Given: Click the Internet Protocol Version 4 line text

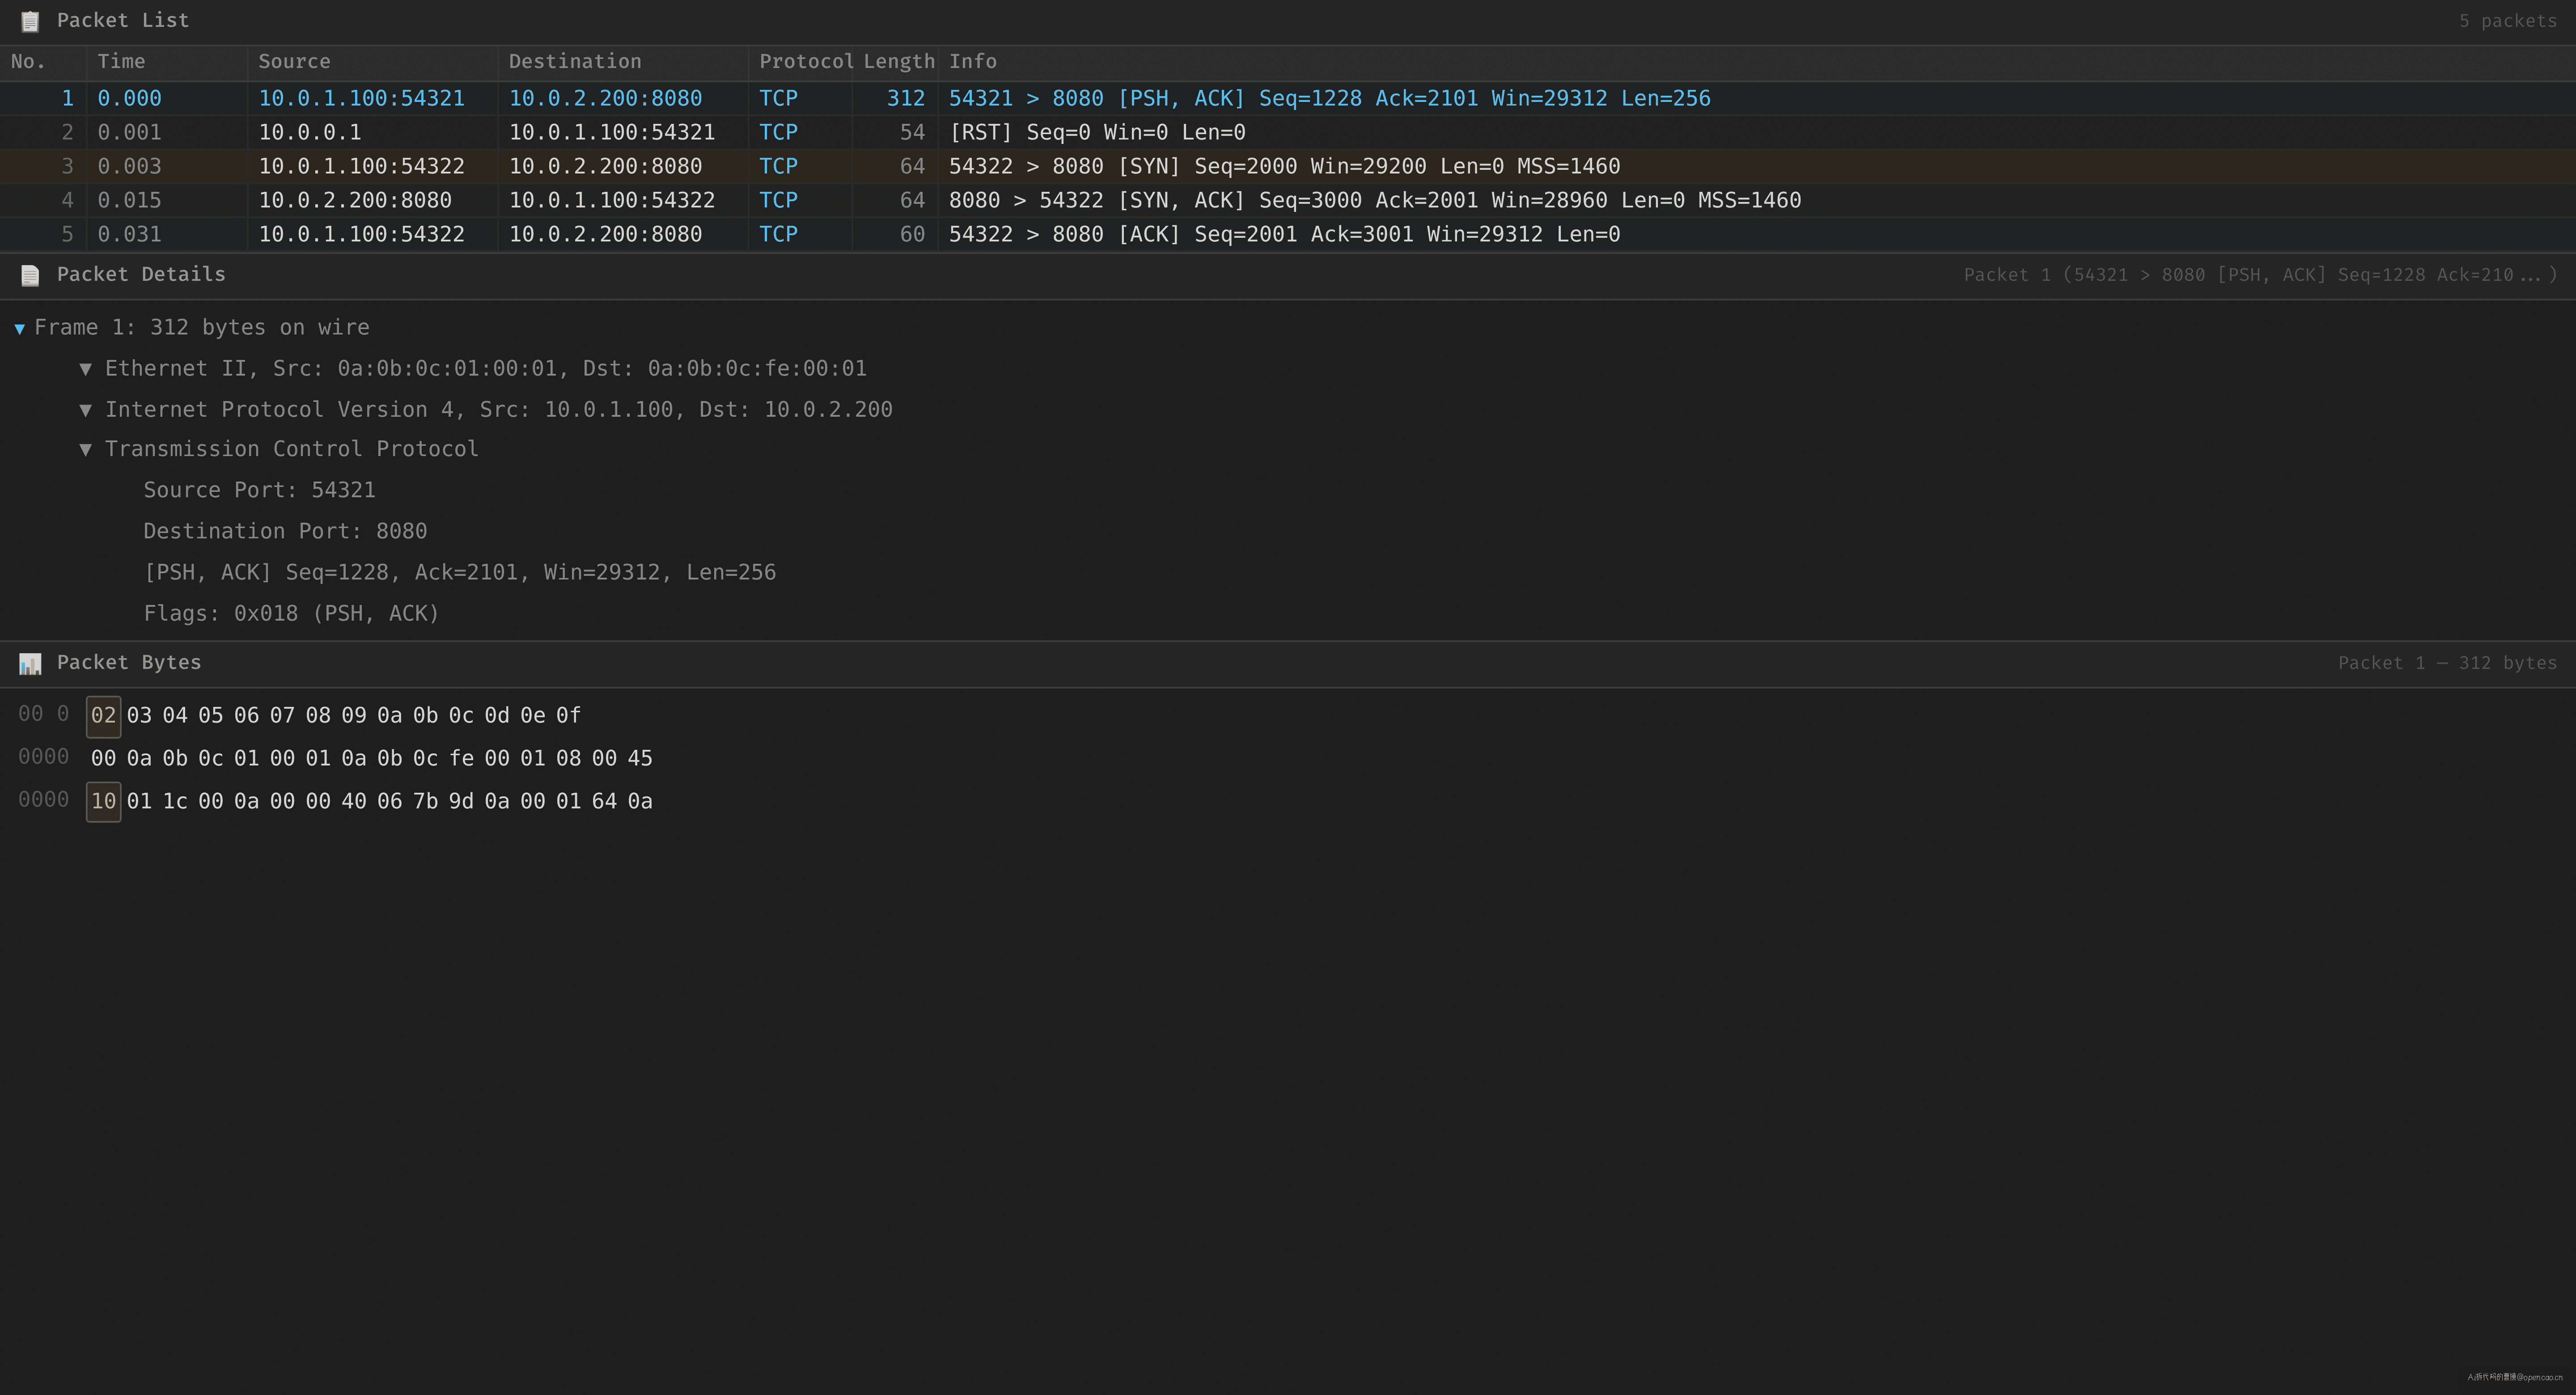Looking at the screenshot, I should (498, 410).
